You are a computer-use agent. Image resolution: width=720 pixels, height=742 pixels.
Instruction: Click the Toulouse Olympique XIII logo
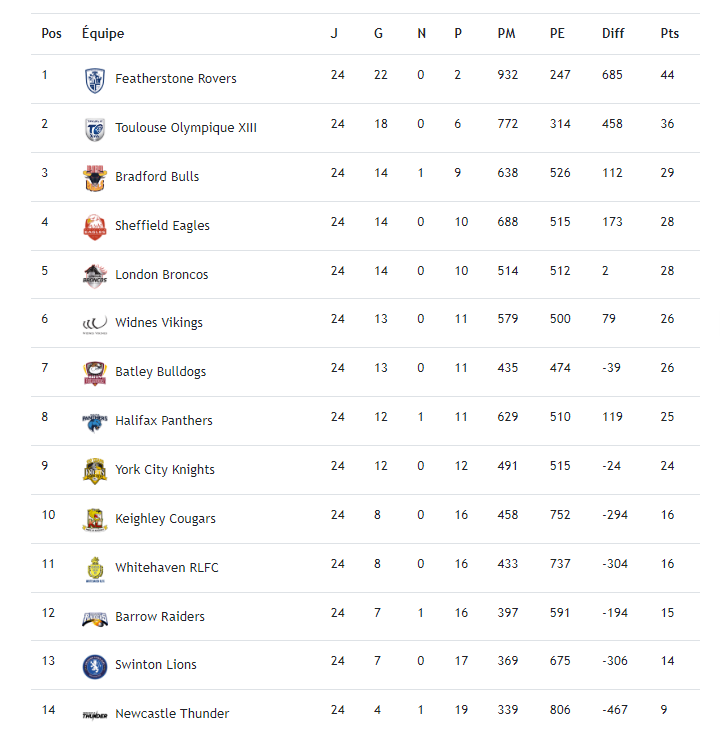point(94,129)
